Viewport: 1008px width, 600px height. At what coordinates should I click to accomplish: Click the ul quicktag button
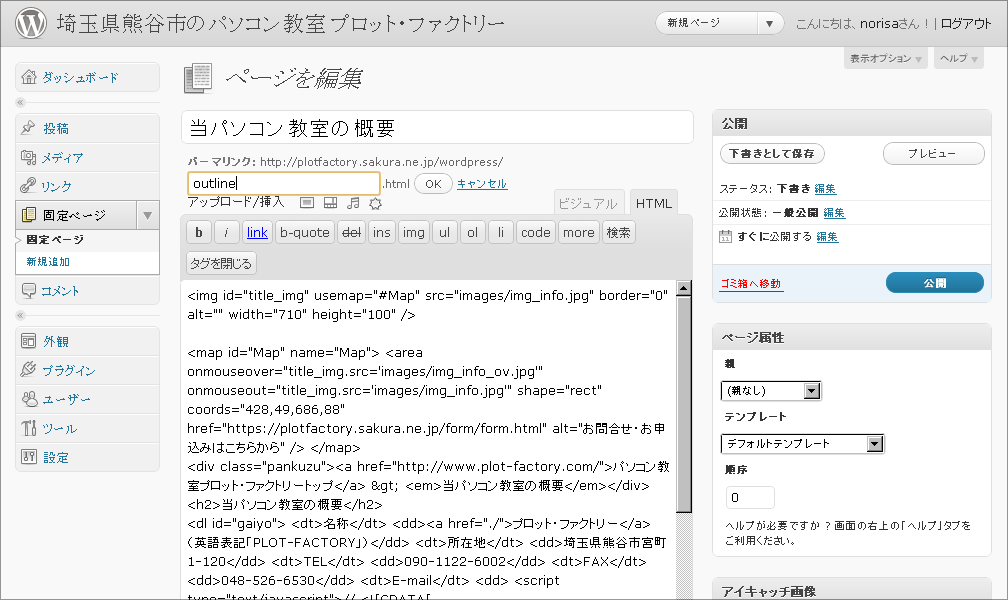click(444, 232)
